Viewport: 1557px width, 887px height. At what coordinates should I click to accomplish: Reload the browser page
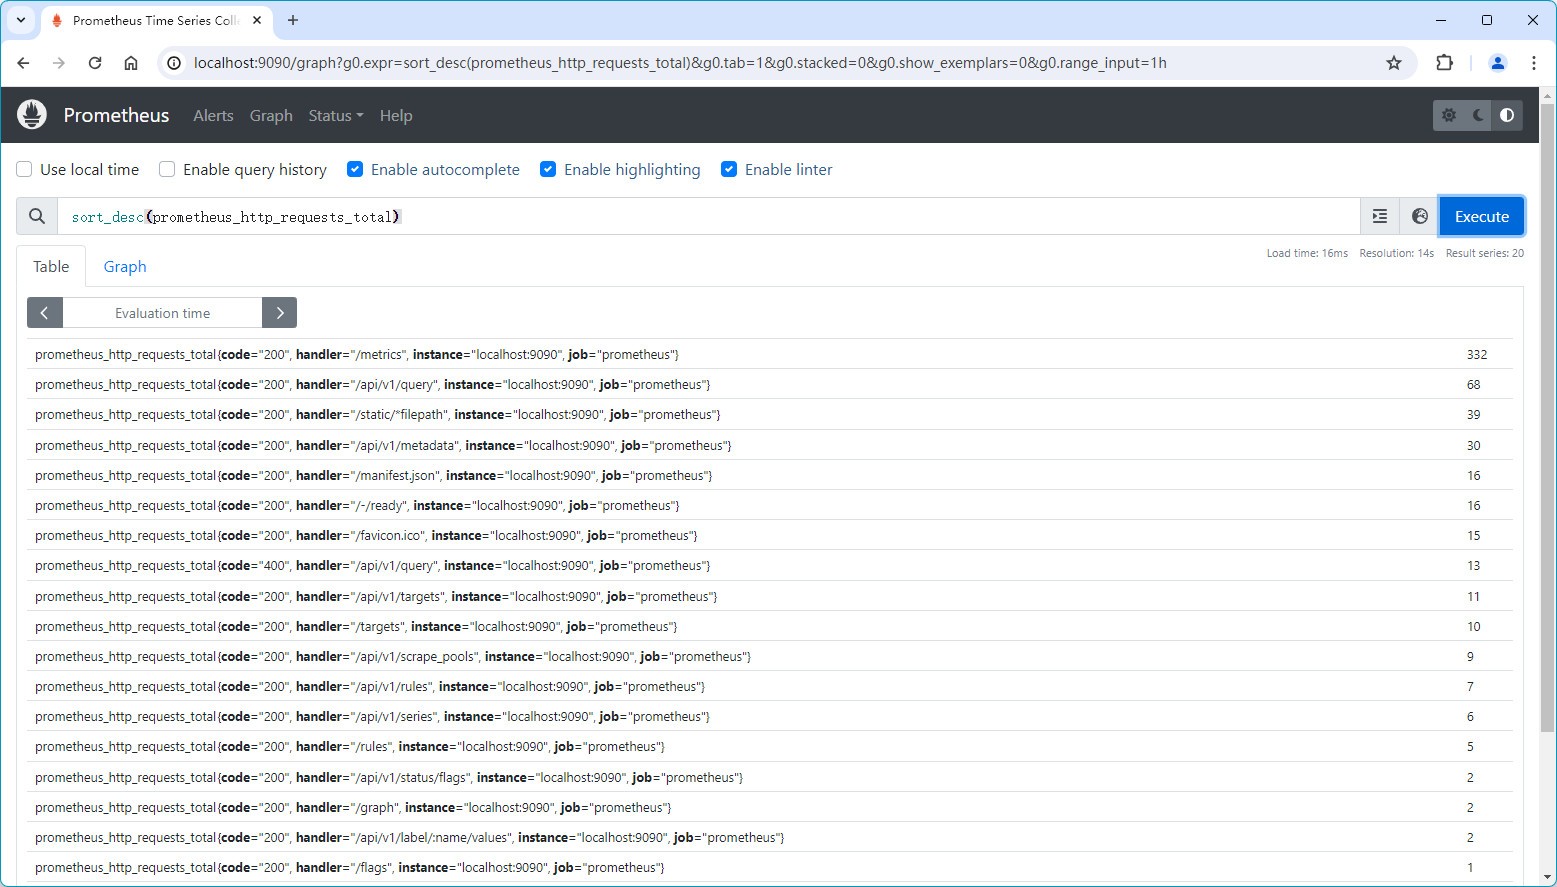[x=95, y=63]
